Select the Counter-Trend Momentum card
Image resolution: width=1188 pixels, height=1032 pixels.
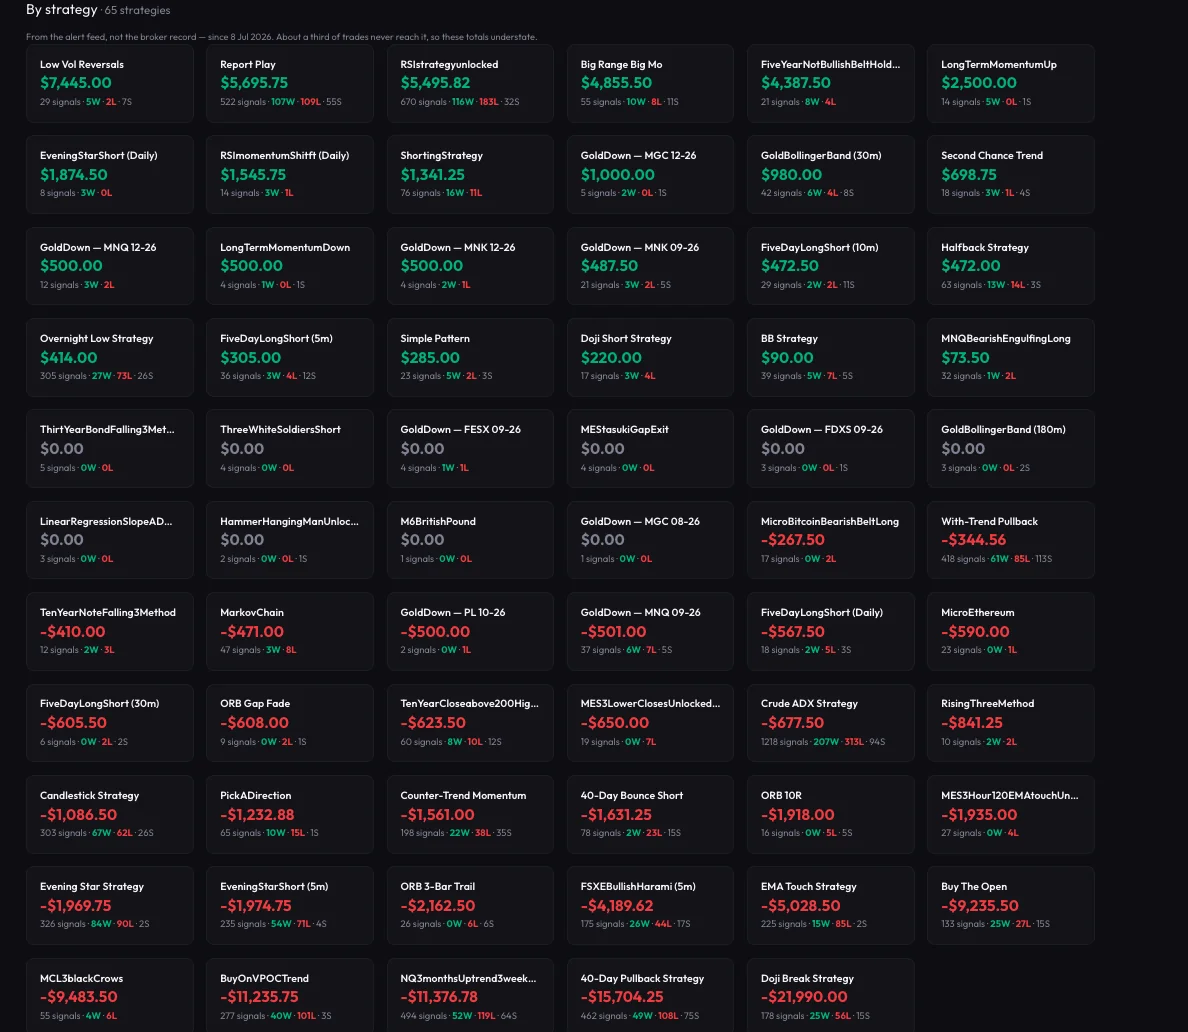[470, 815]
